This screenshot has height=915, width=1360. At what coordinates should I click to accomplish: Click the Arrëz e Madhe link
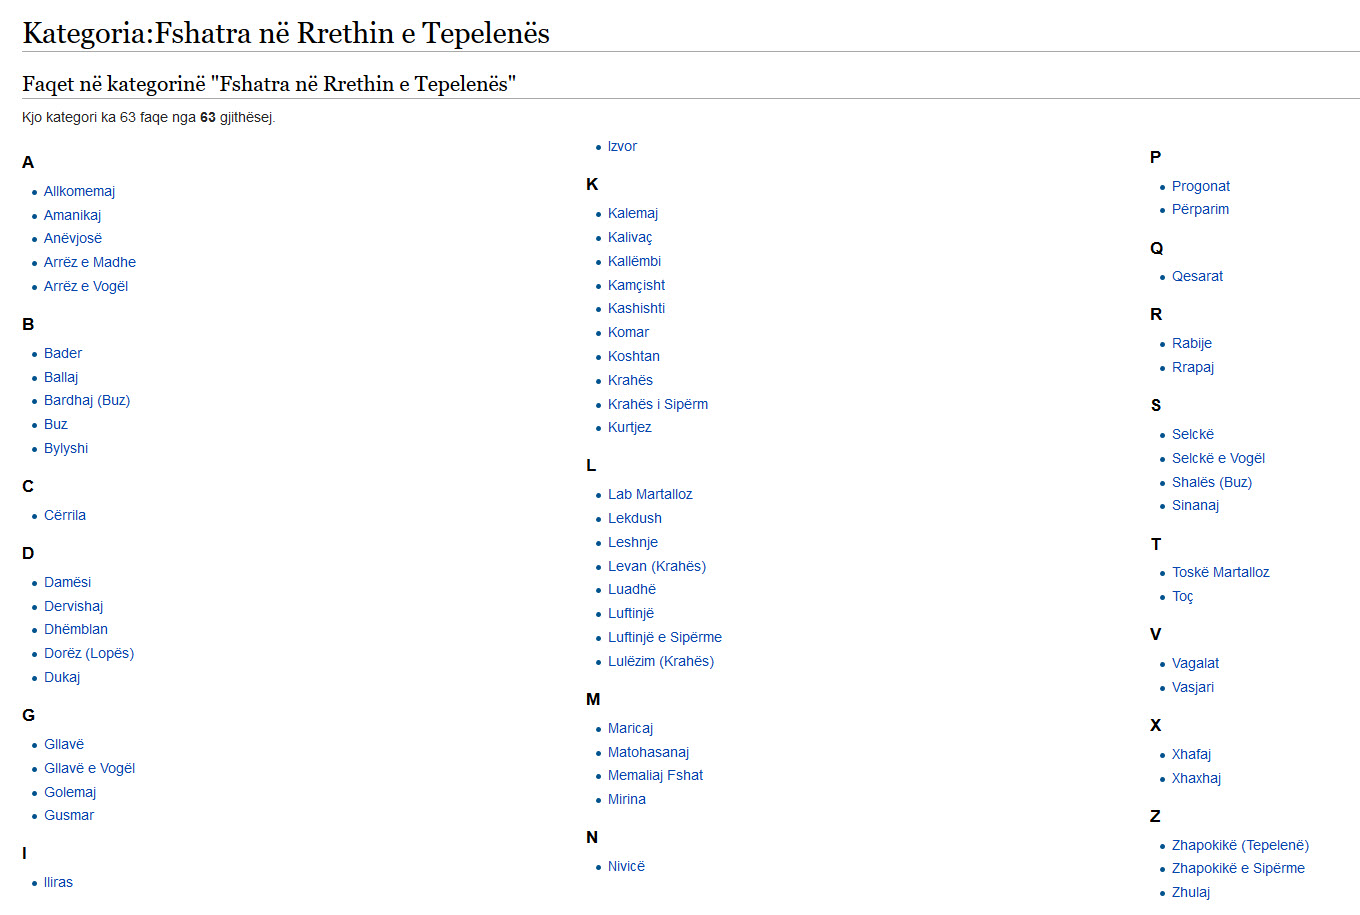click(89, 262)
